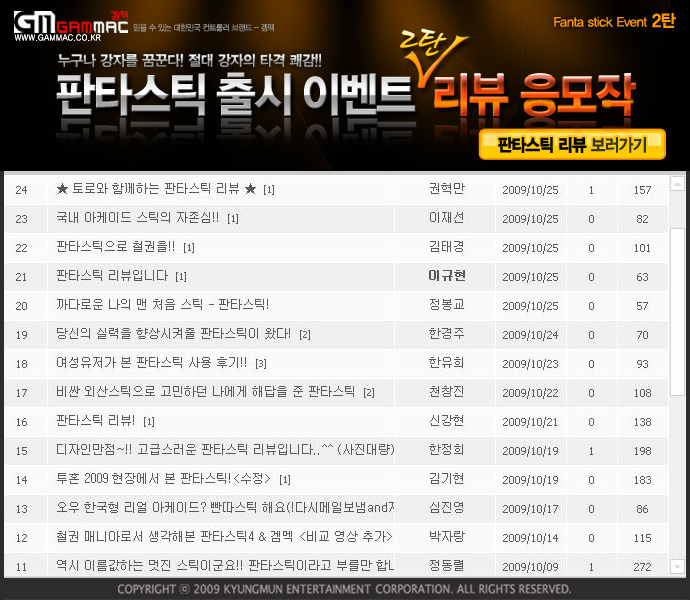Open post '철권 매니아로서 생각해본 판타스틱4 & 겜멕'
Viewport: 690px width, 600px height.
click(224, 537)
